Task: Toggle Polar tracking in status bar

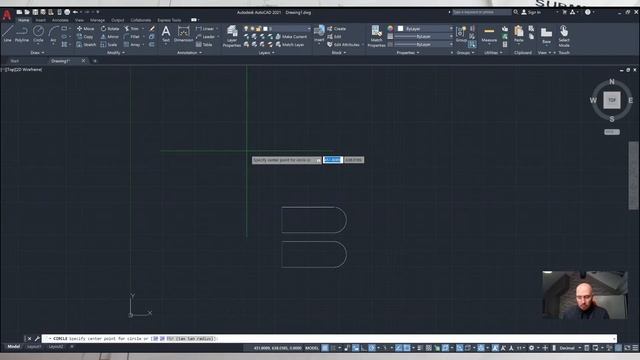Action: (372, 348)
